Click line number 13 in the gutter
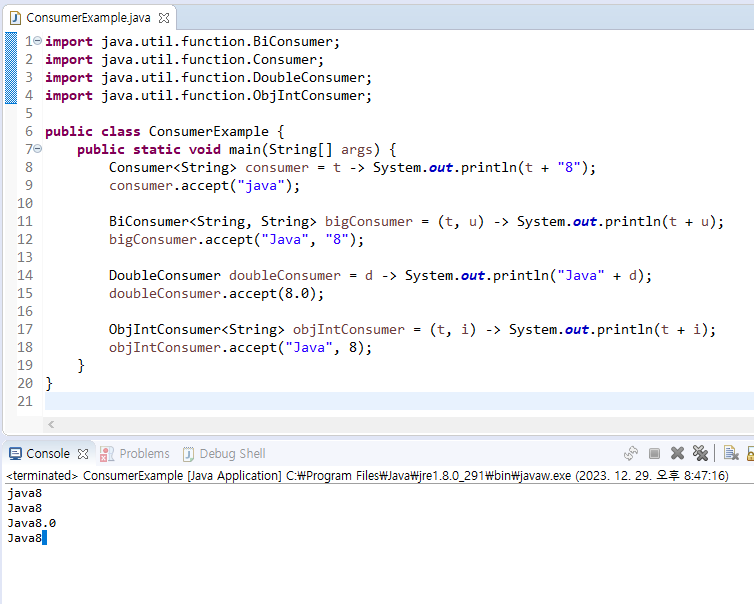The image size is (754, 604). [x=25, y=257]
